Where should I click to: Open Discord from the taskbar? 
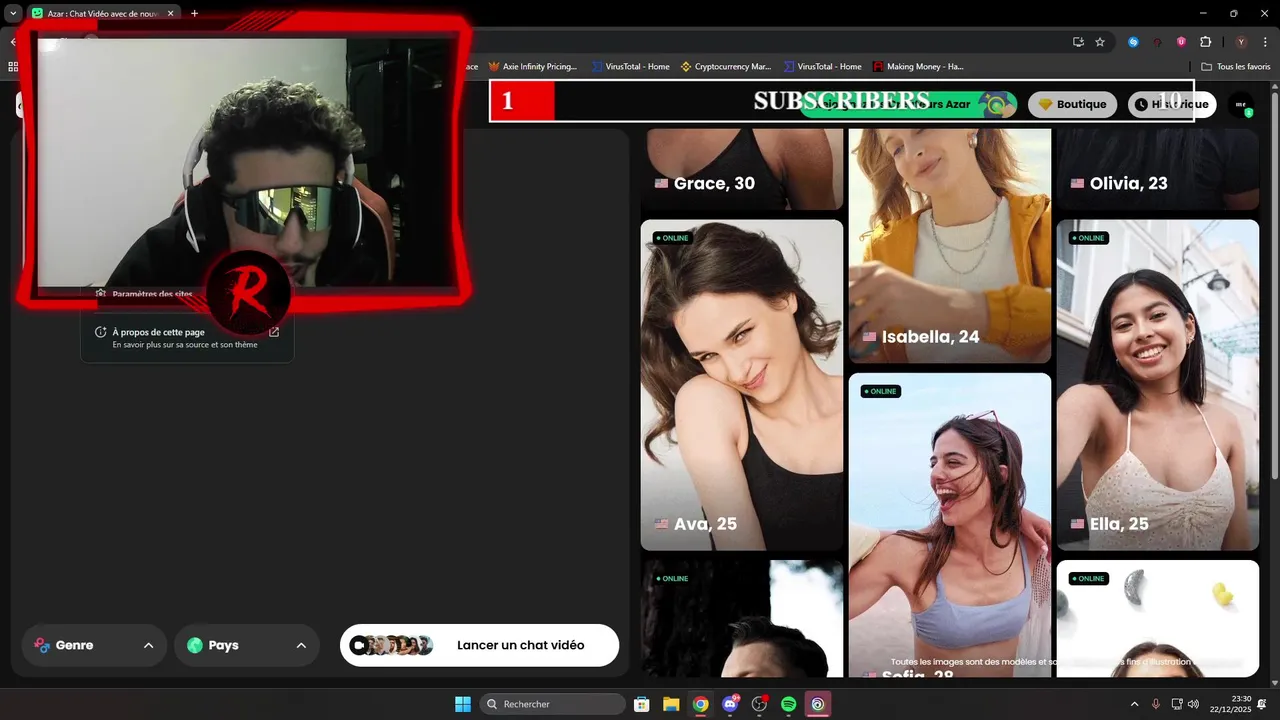pos(730,704)
